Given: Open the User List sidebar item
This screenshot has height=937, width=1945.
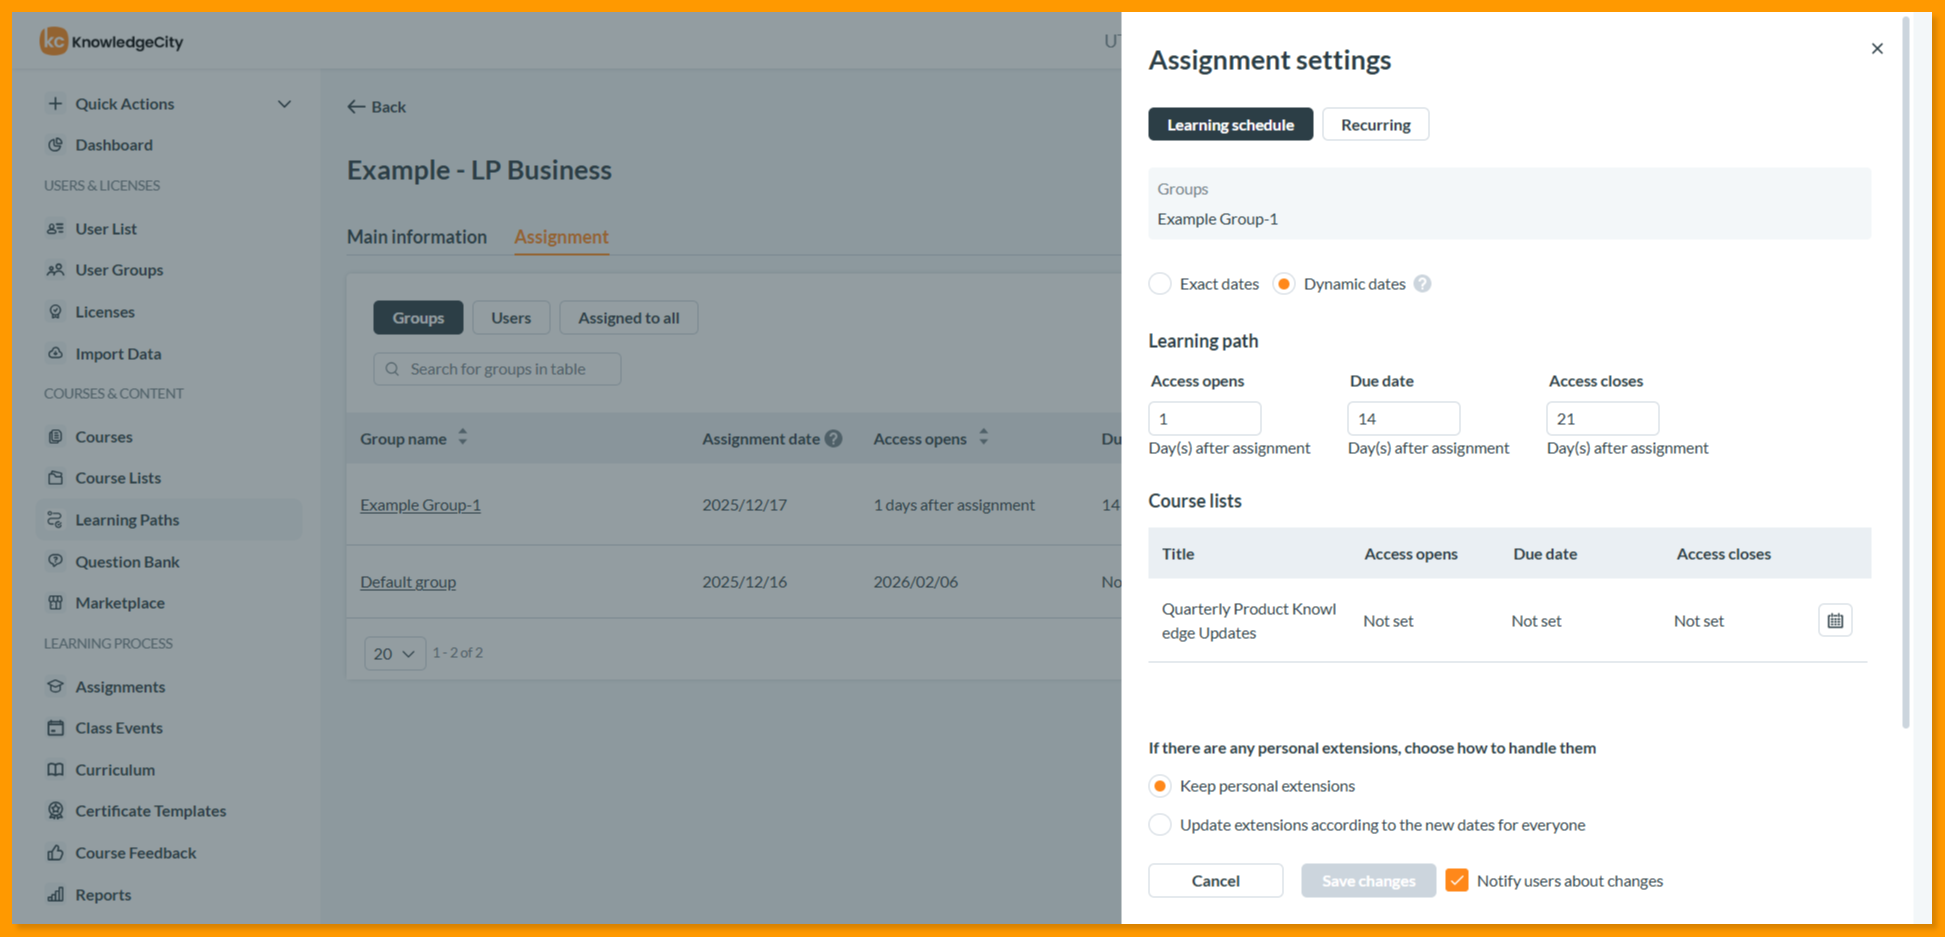Looking at the screenshot, I should tap(105, 229).
